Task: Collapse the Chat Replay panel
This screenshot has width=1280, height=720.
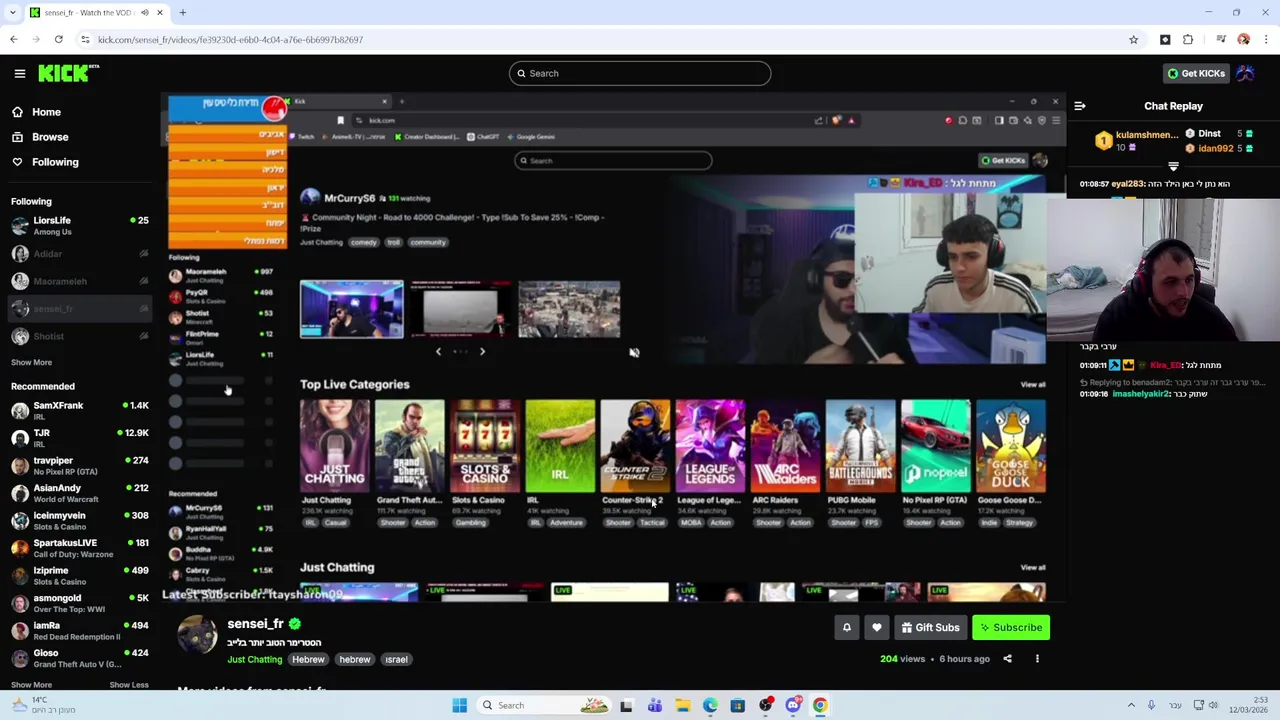Action: click(x=1080, y=106)
